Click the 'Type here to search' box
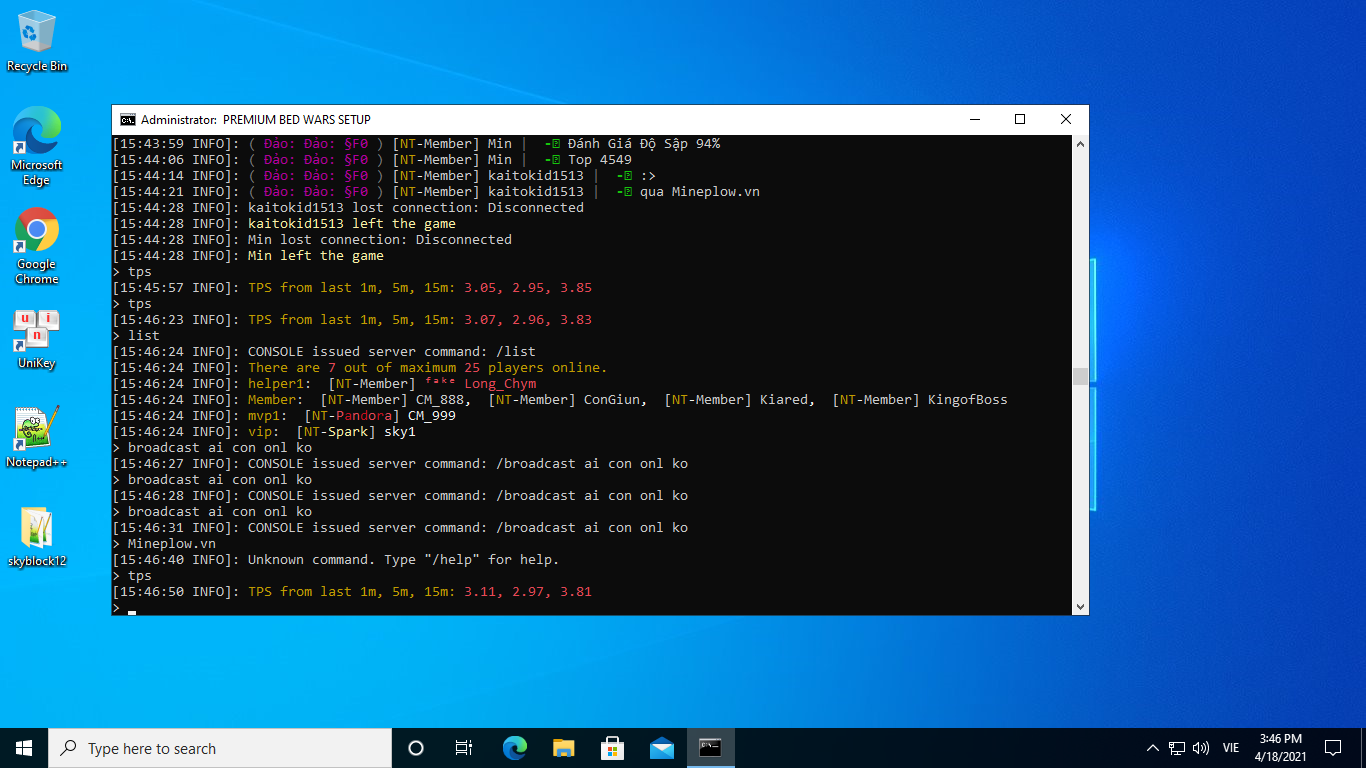 [x=220, y=748]
